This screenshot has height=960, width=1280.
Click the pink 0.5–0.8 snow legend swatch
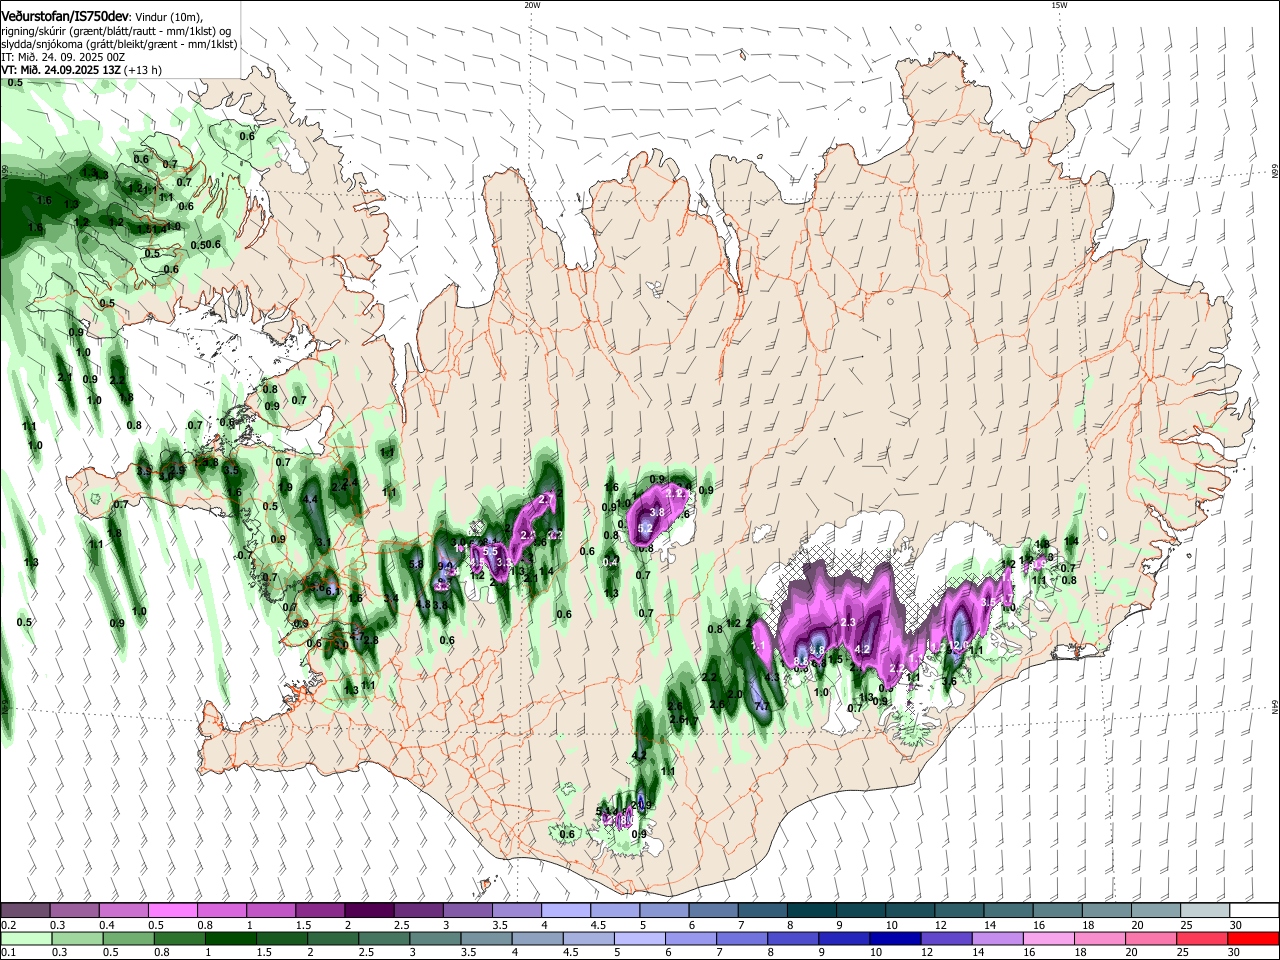point(172,911)
